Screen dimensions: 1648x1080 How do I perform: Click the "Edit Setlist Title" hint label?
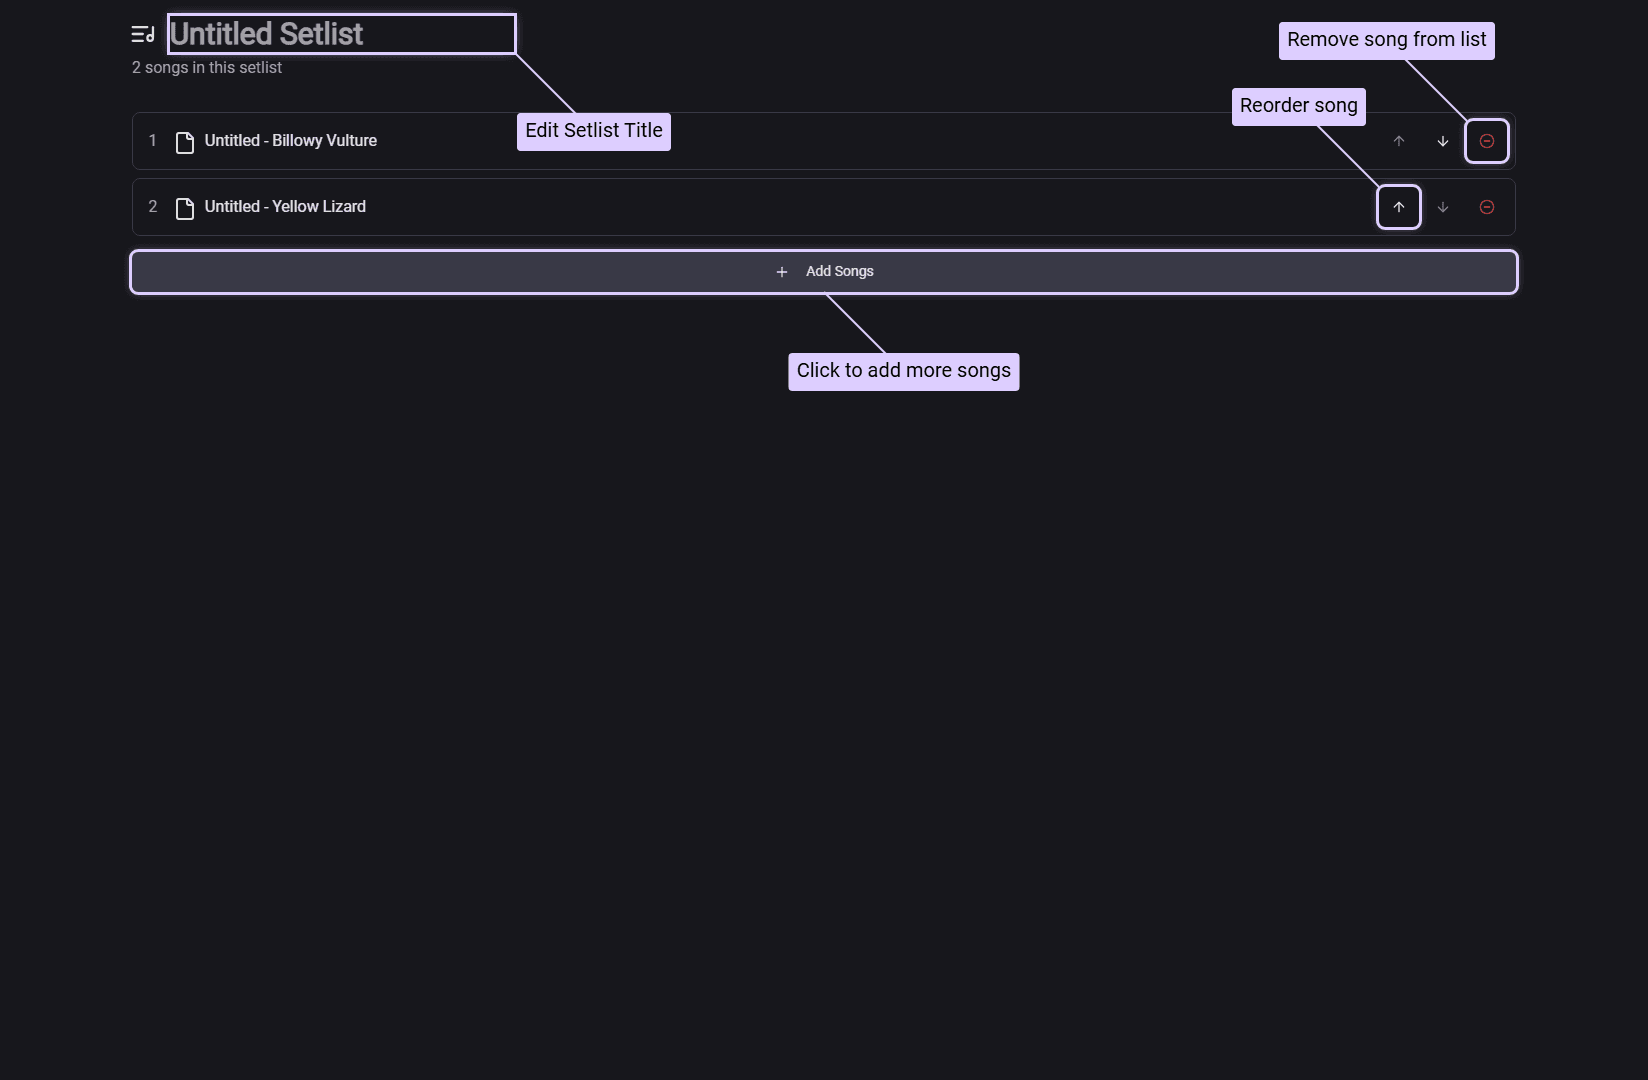click(593, 131)
